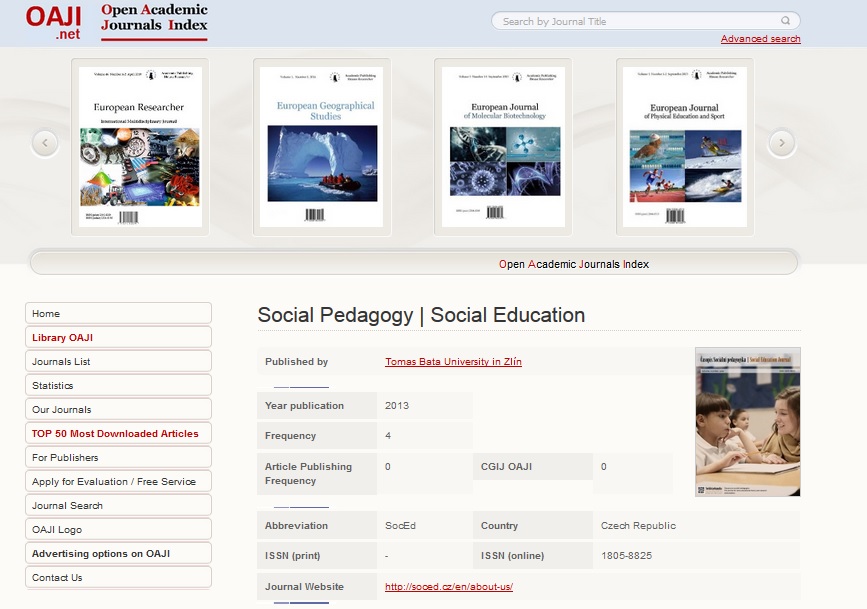
Task: Open For Publishers menu item
Action: 118,457
